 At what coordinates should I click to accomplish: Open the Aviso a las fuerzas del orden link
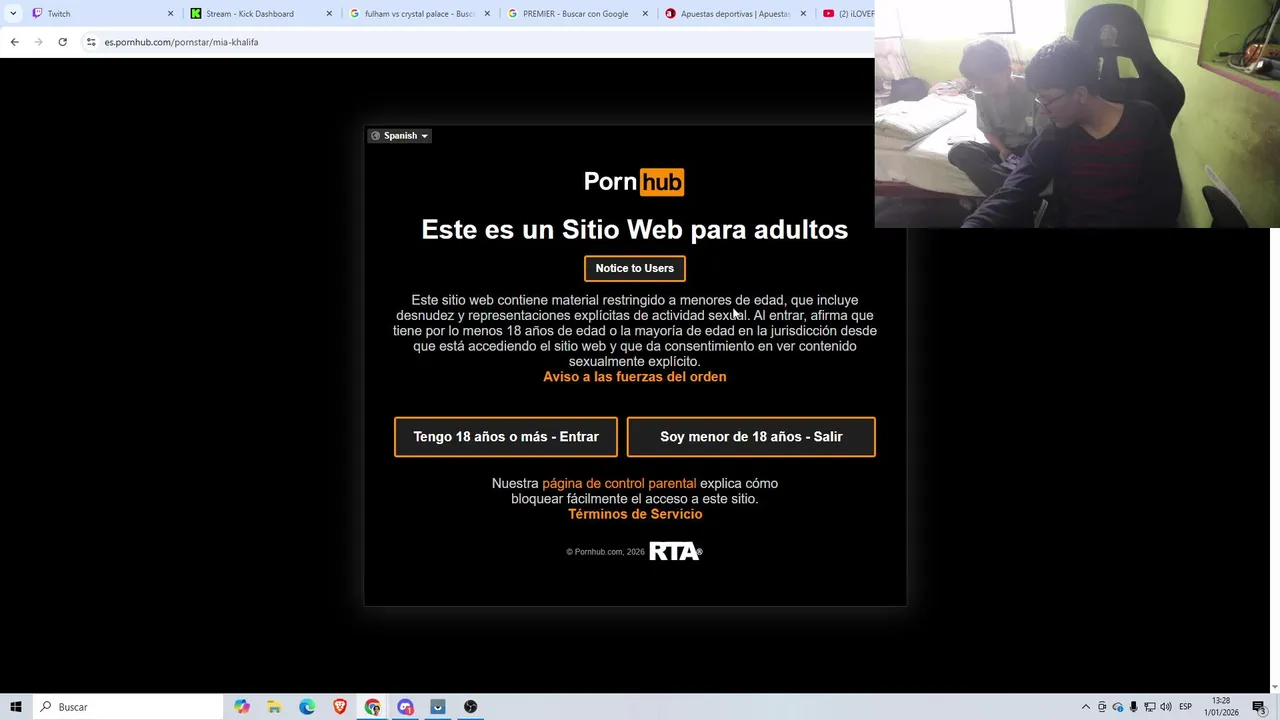pos(635,377)
